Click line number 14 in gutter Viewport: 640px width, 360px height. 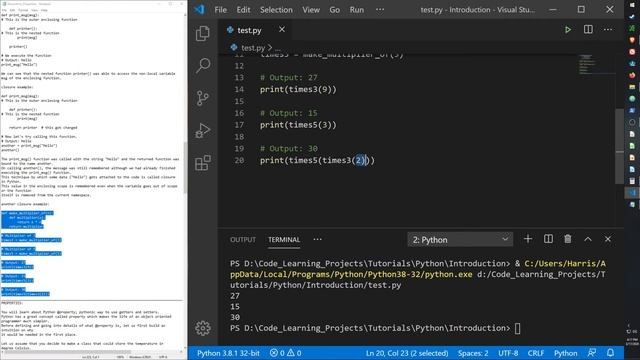239,89
